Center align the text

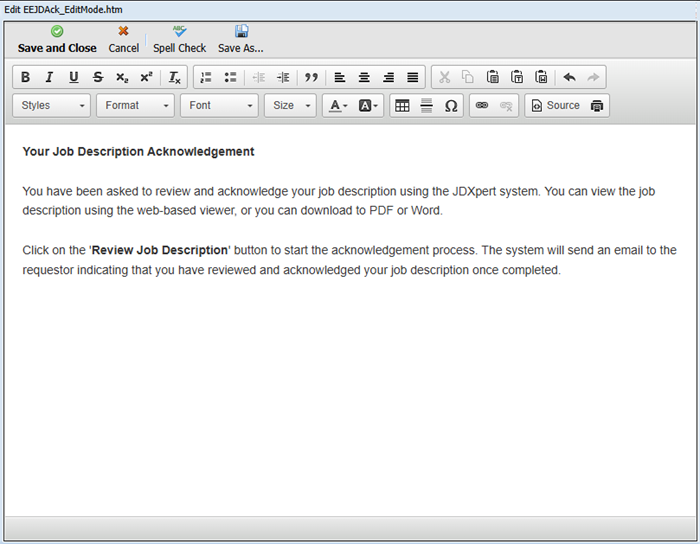coord(364,77)
